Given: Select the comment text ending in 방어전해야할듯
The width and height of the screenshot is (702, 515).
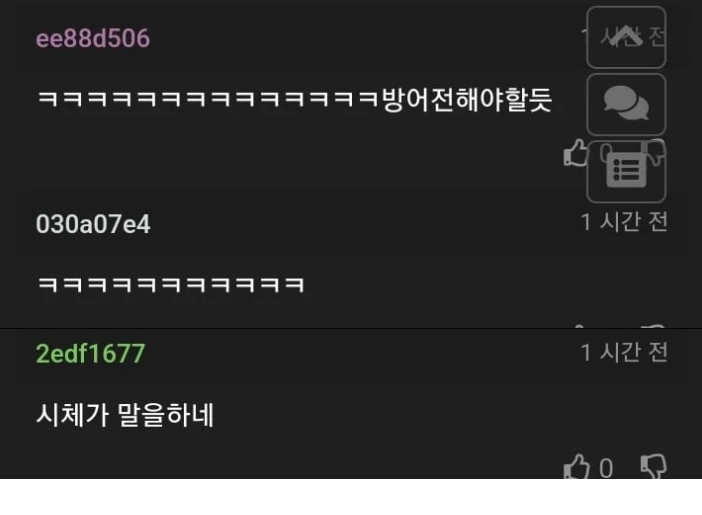Looking at the screenshot, I should coord(295,99).
